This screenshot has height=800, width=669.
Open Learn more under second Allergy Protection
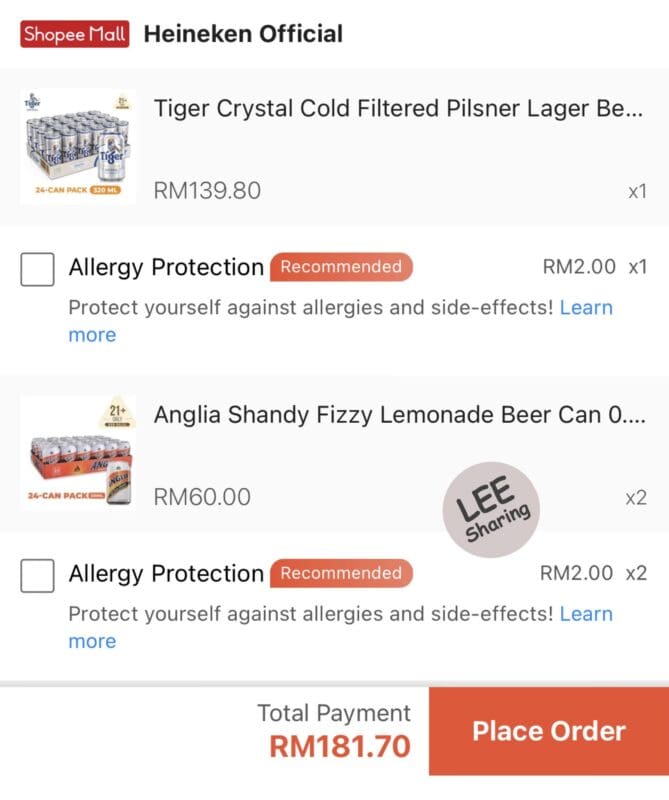point(586,614)
